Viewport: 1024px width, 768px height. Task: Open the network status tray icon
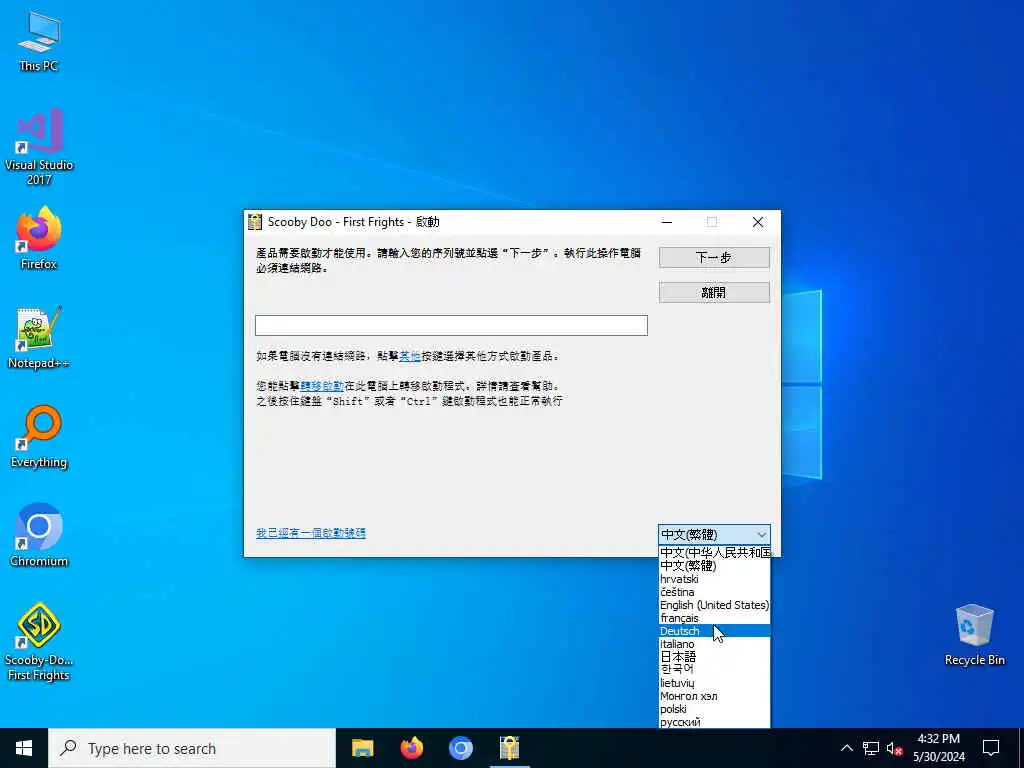coord(871,748)
